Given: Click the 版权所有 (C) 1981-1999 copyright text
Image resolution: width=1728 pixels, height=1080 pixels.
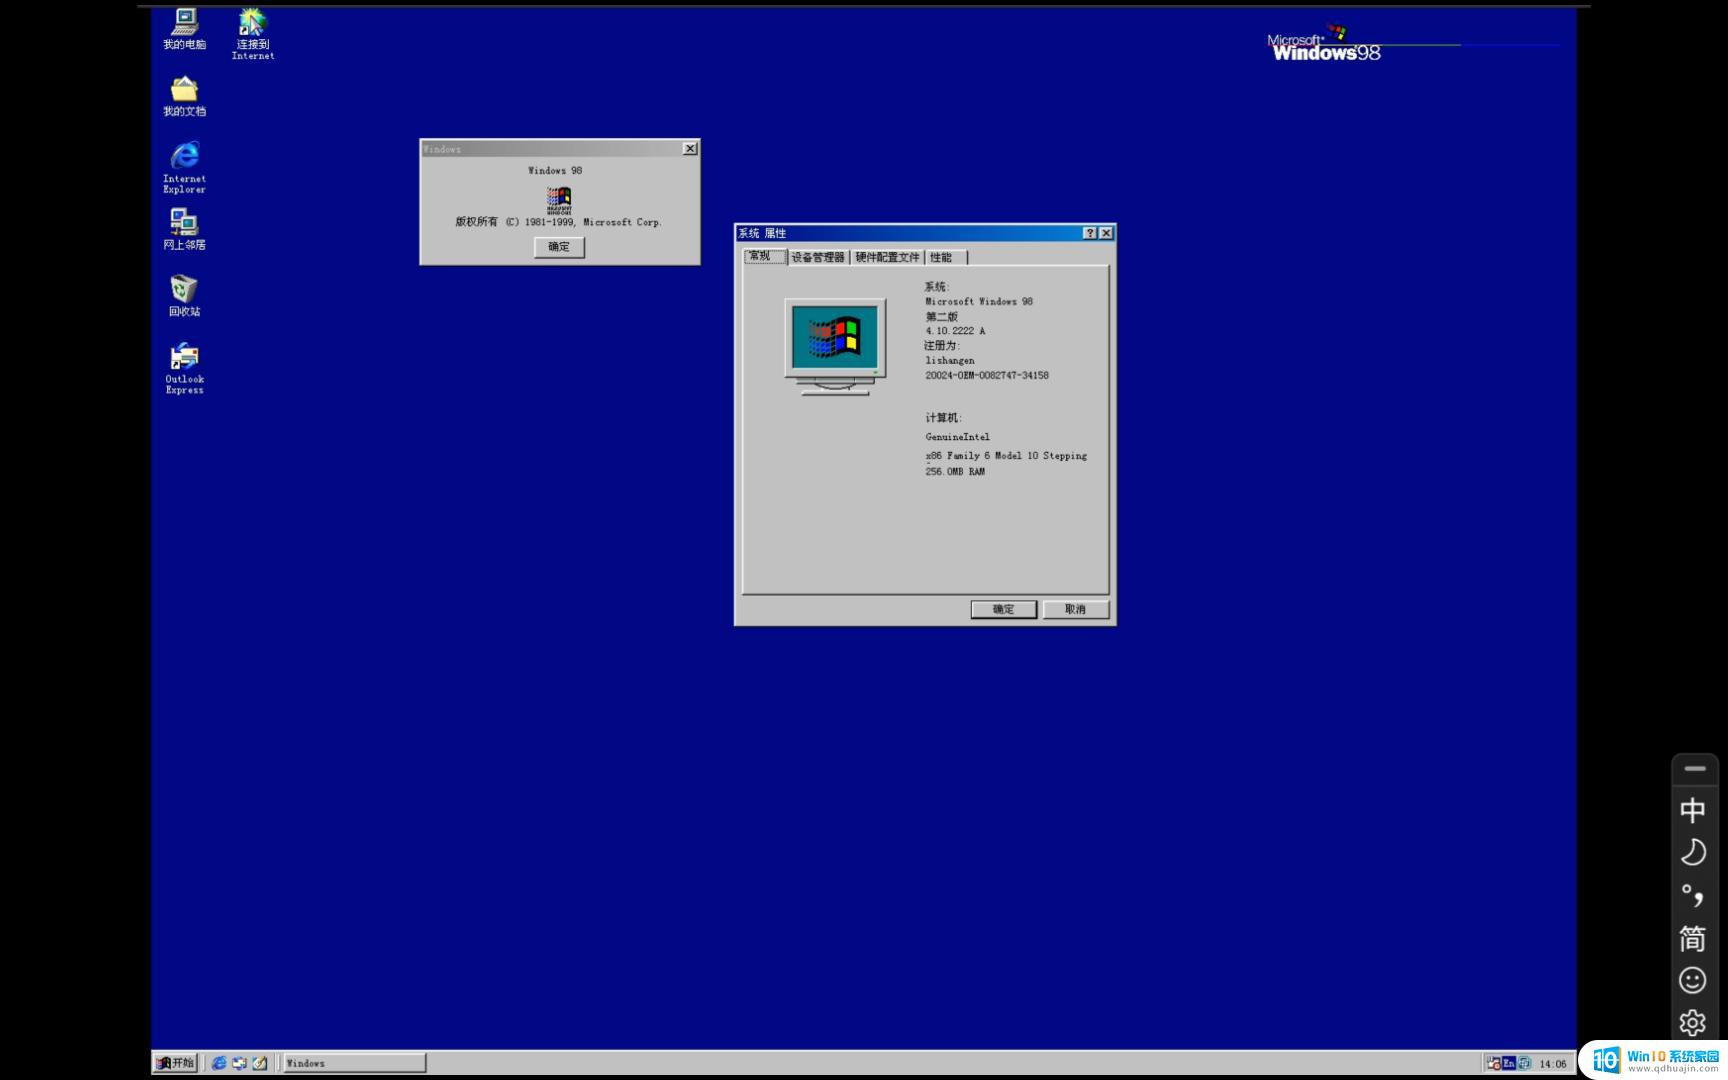Looking at the screenshot, I should 559,222.
